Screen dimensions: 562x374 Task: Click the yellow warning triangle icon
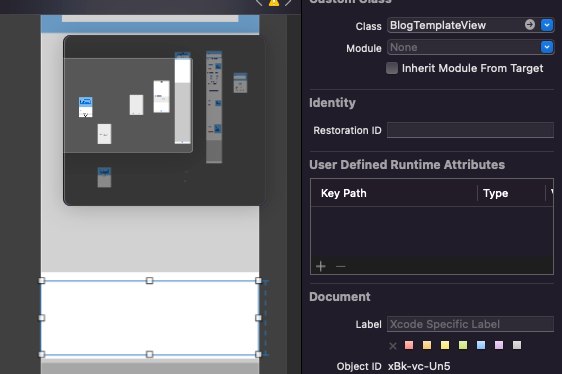coord(274,2)
